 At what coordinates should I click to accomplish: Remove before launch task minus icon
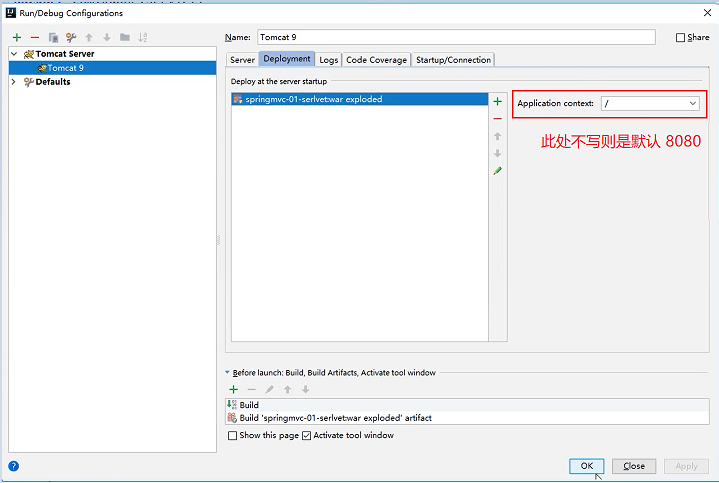[x=251, y=389]
